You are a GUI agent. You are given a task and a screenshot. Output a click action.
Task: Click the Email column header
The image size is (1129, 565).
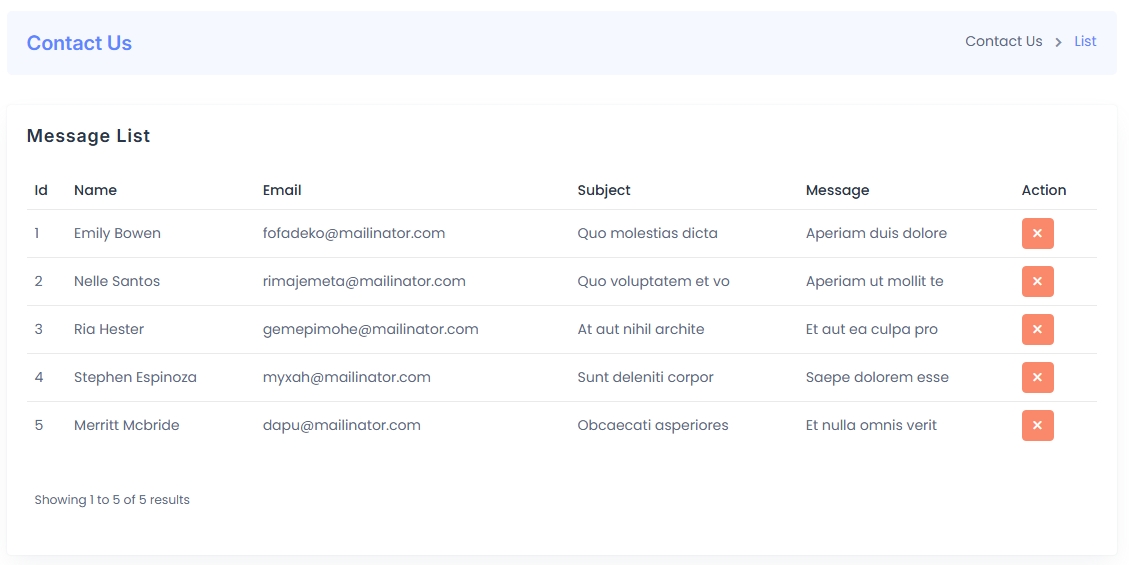tap(282, 190)
